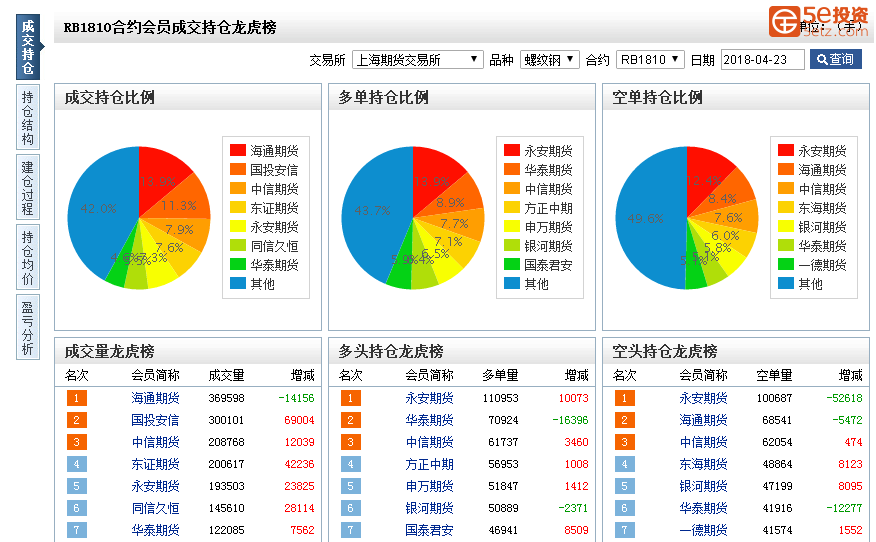Switch to the 持仓均价 sidebar tab
The height and width of the screenshot is (542, 876).
[x=28, y=258]
